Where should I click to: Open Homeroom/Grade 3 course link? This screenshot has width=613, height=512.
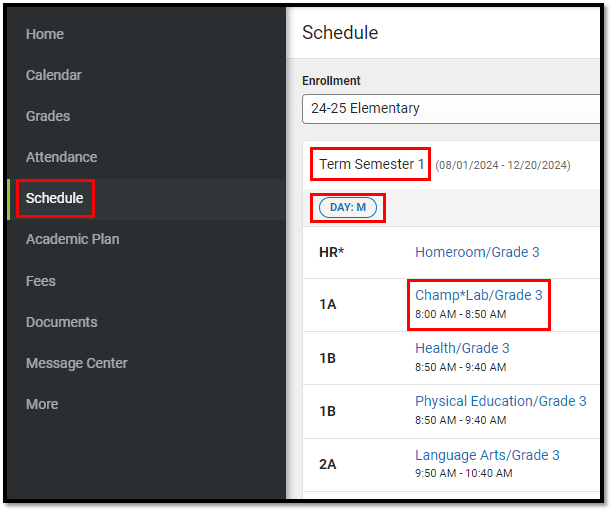click(x=477, y=252)
